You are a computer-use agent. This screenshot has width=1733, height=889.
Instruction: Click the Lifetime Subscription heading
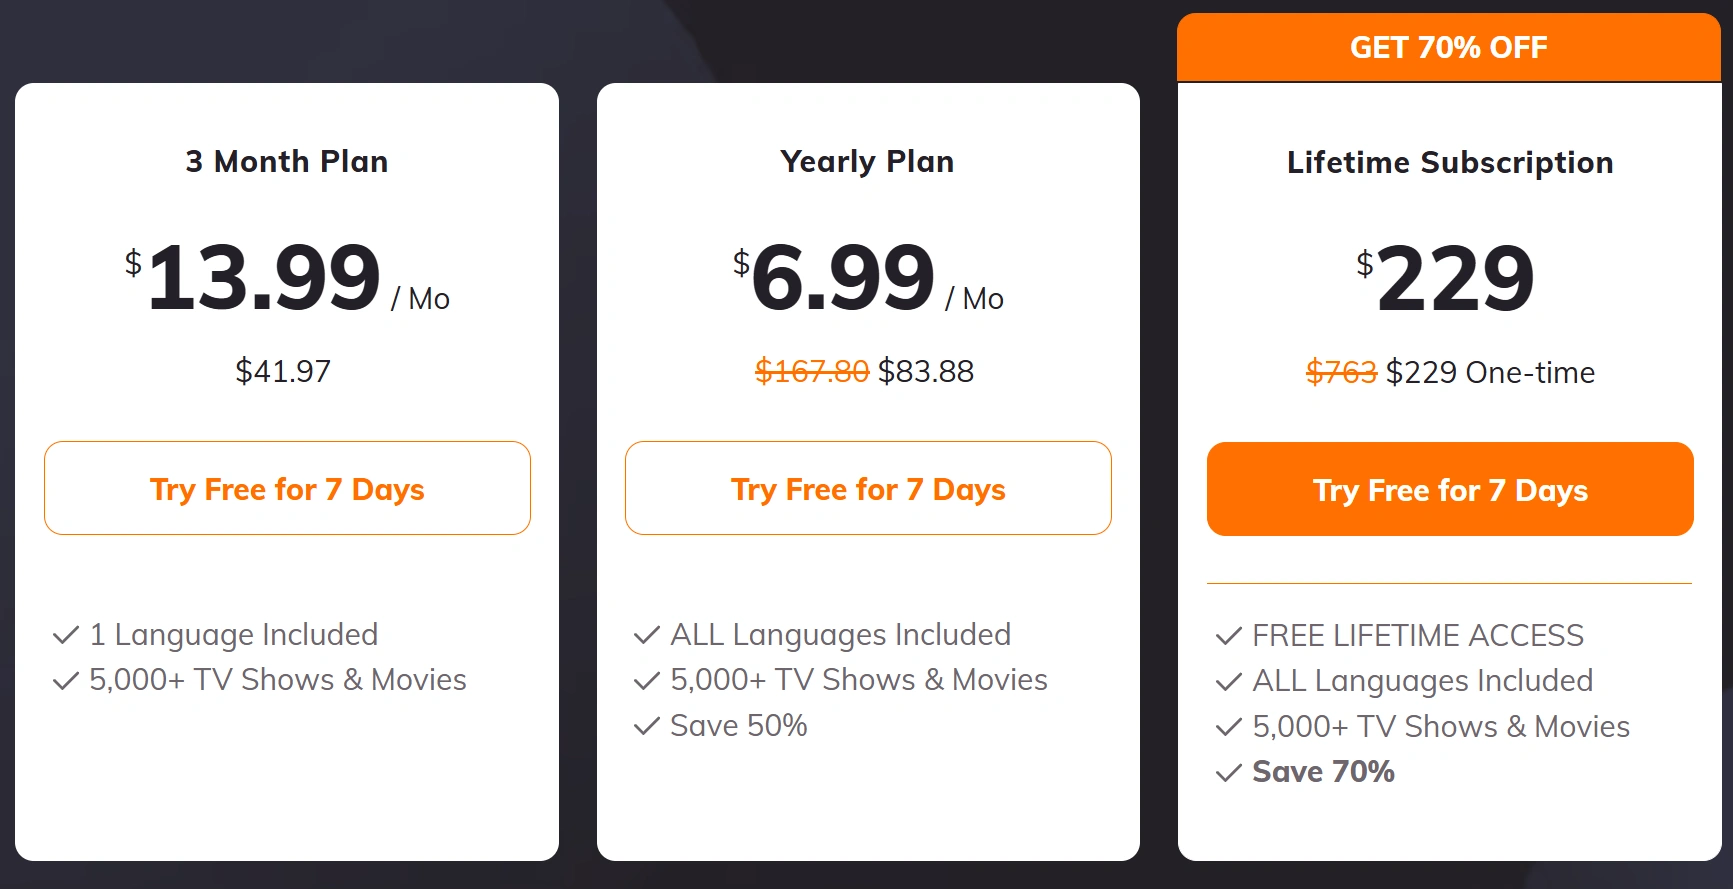click(1450, 162)
